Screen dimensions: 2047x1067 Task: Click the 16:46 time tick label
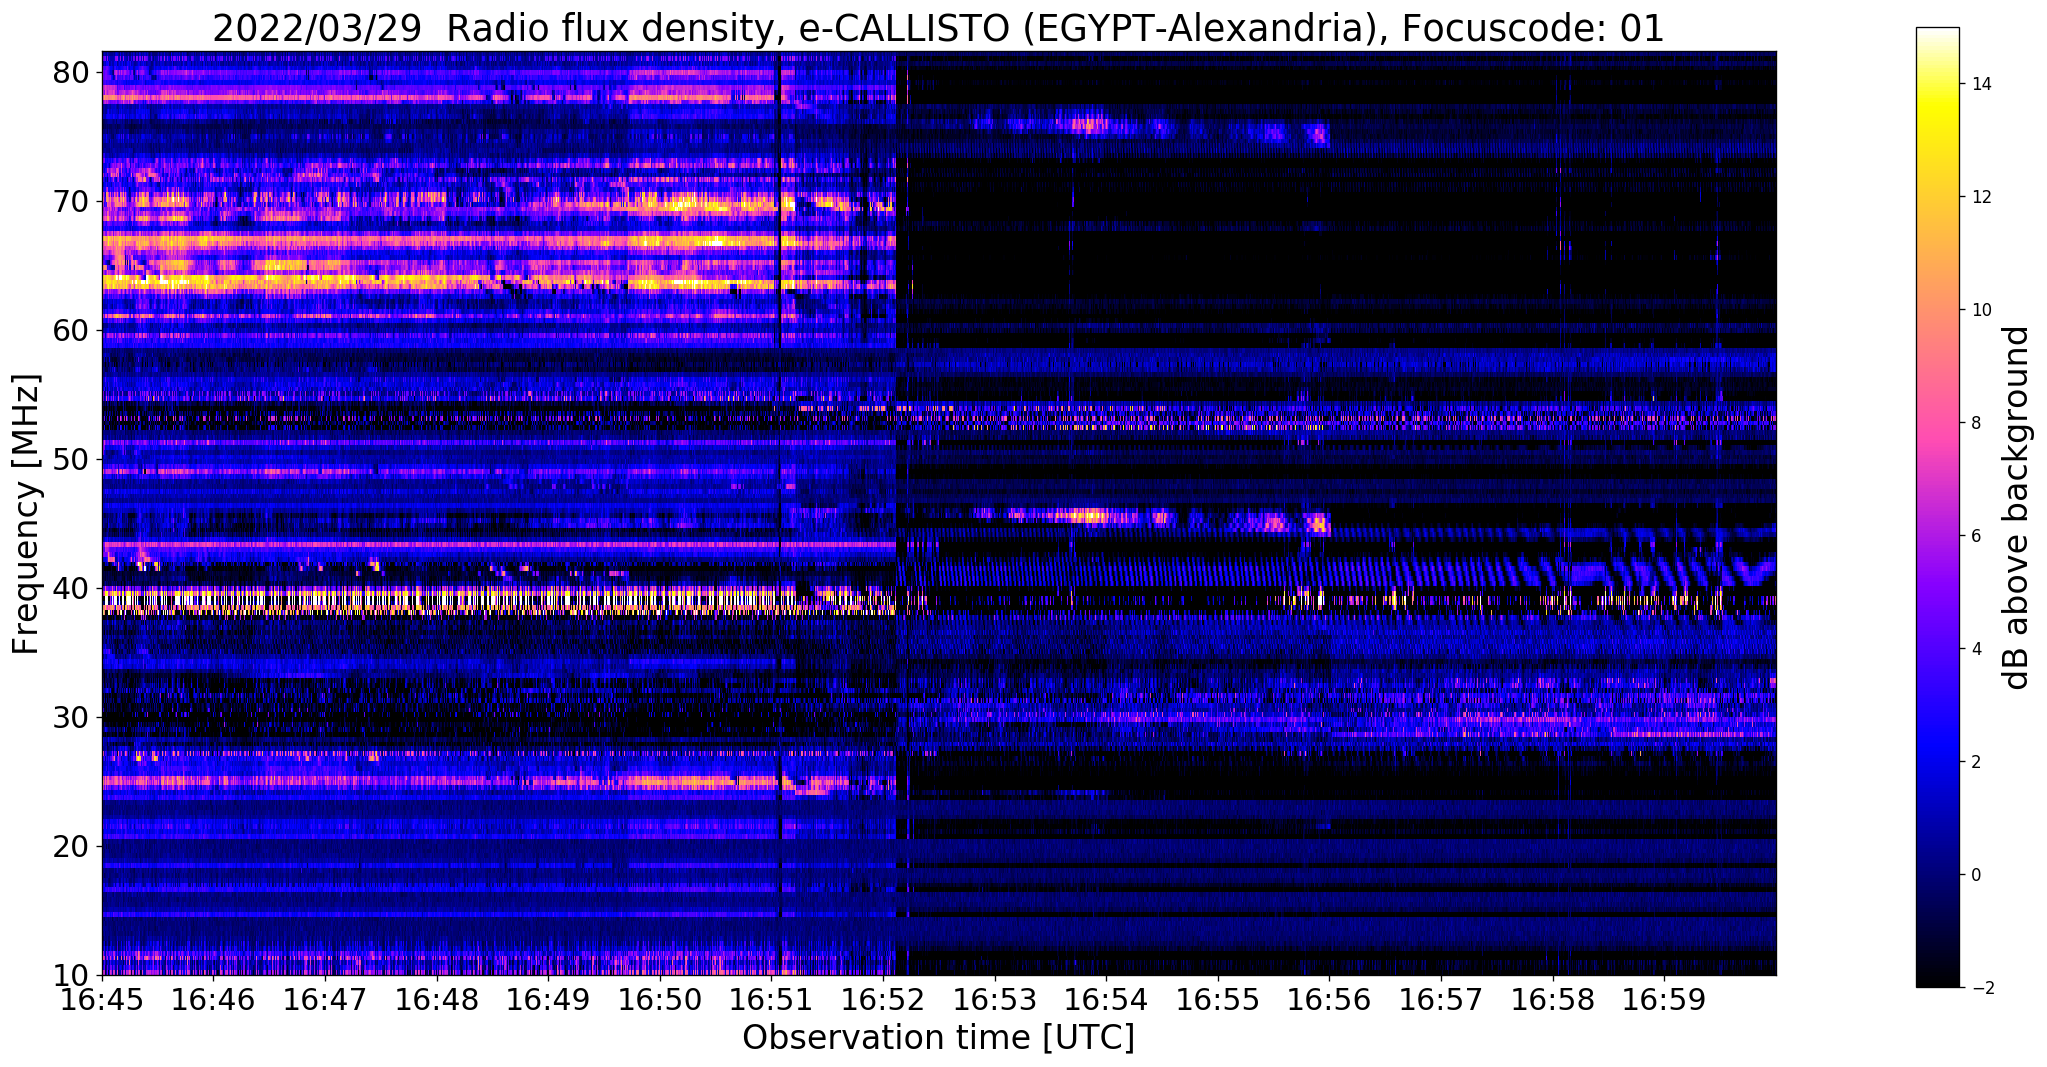(213, 999)
